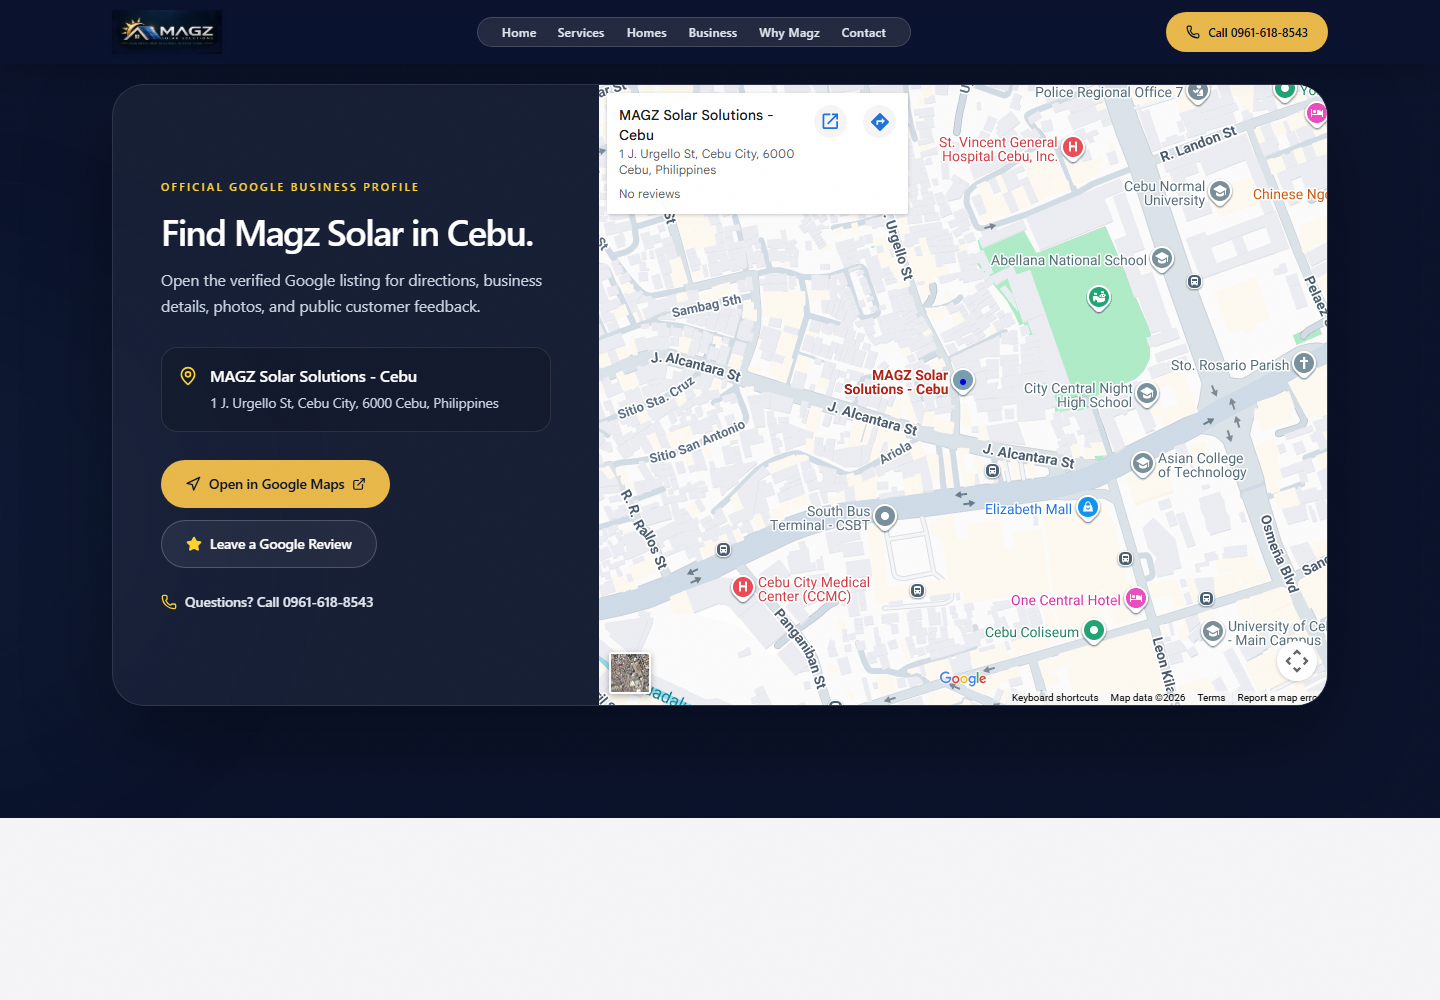Click Leave a Google Review button

(x=269, y=544)
